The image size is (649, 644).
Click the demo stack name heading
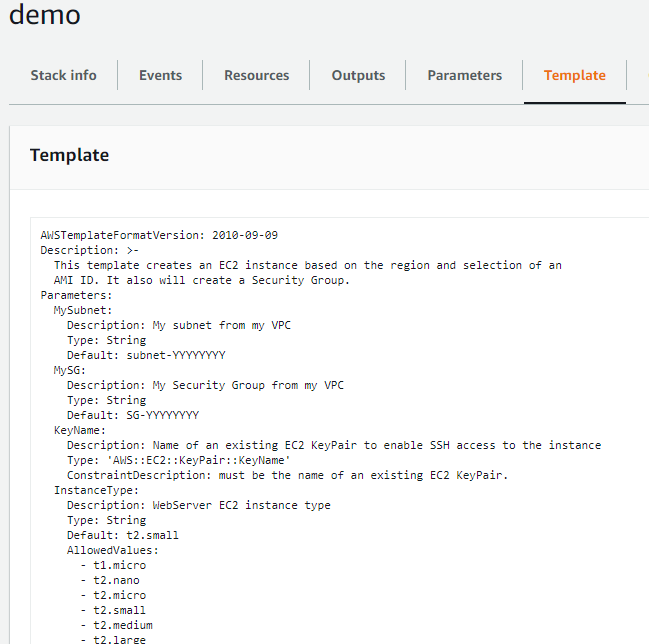coord(45,15)
